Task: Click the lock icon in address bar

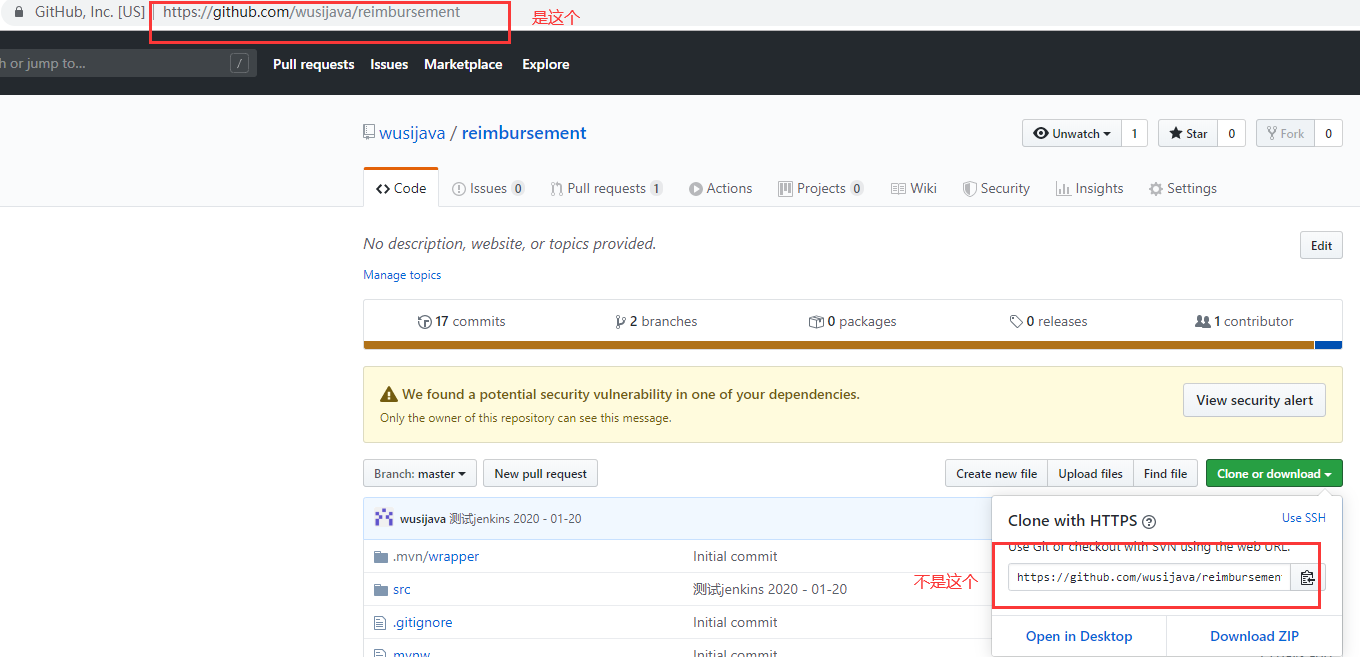Action: pos(18,13)
